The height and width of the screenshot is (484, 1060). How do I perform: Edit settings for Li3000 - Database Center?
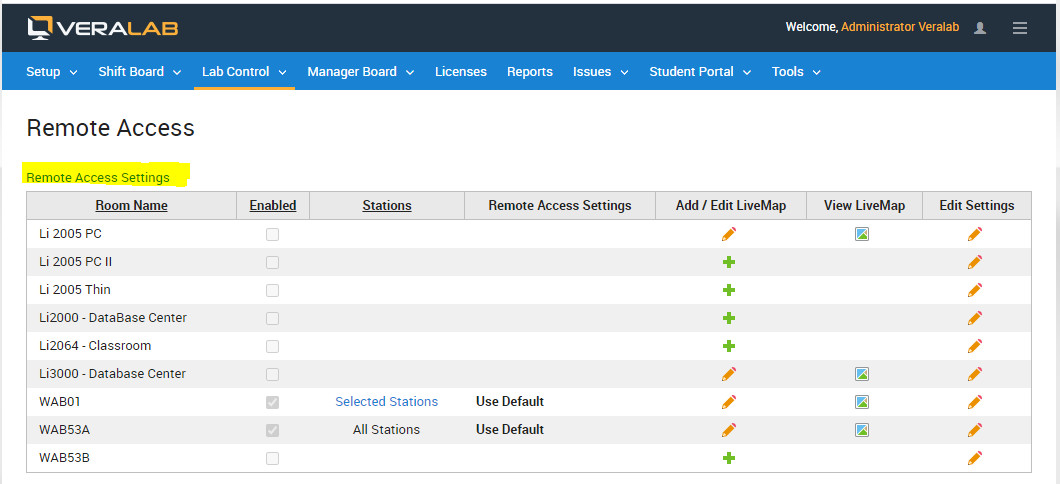[x=974, y=374]
